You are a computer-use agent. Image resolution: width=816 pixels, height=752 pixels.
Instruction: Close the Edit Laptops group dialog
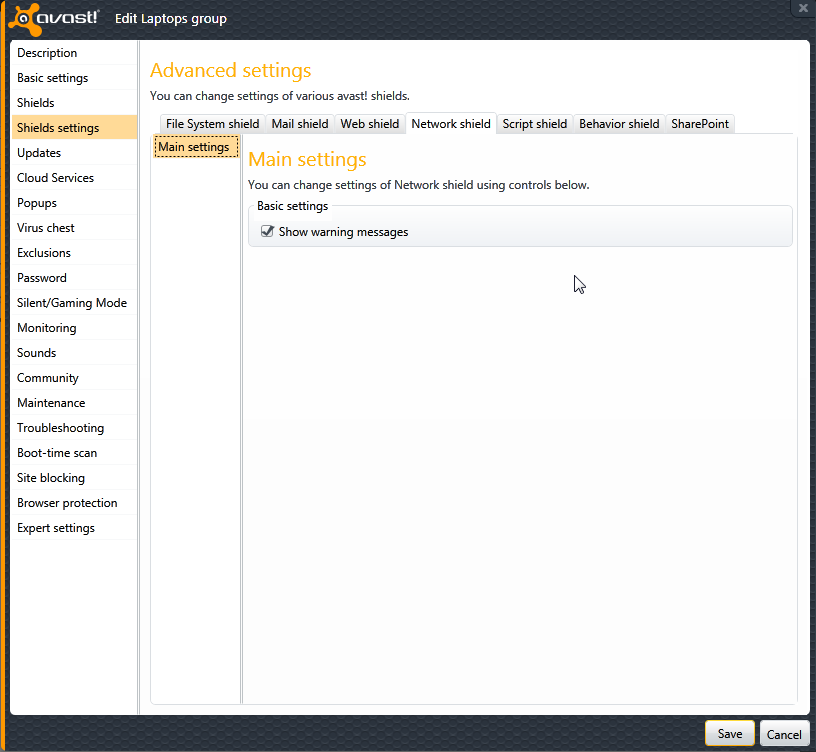tap(803, 8)
